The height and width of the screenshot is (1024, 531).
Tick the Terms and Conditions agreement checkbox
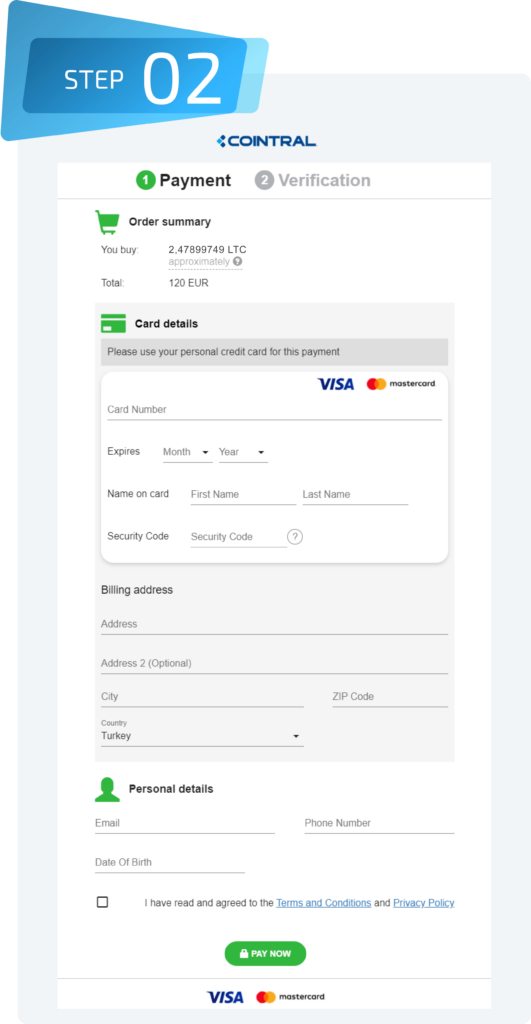coord(103,902)
